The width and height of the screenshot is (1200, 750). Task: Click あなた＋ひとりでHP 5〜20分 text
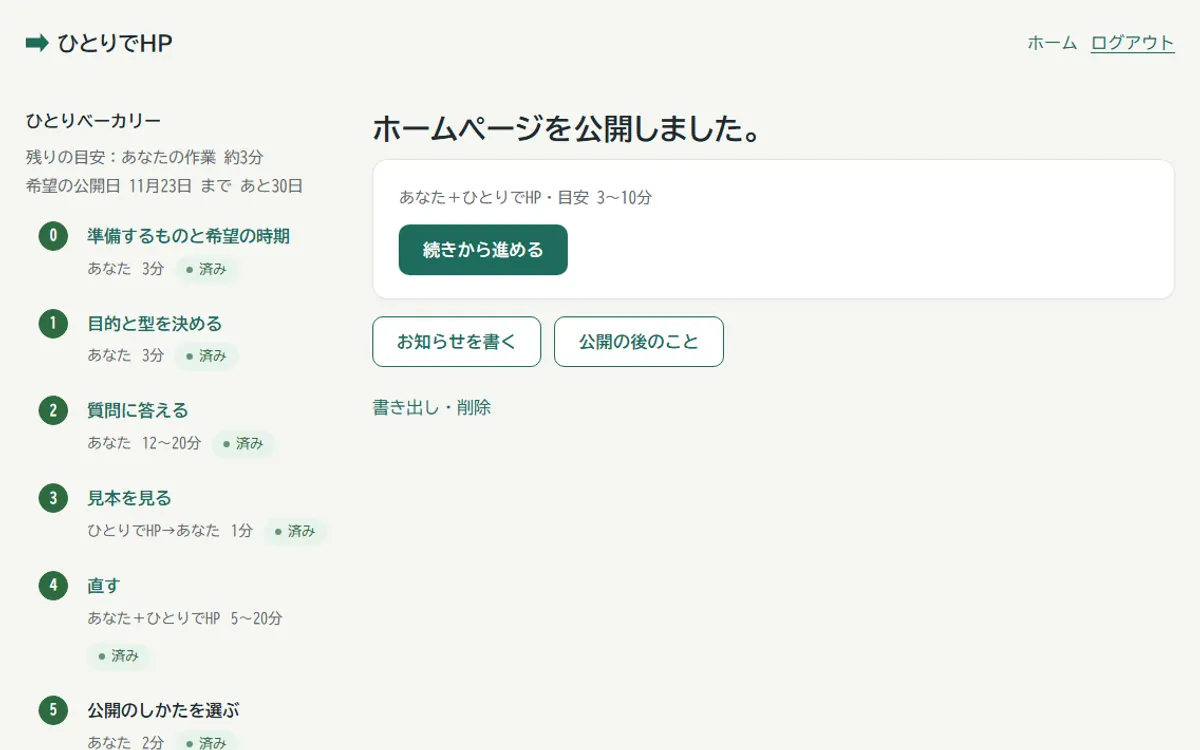pyautogui.click(x=185, y=618)
